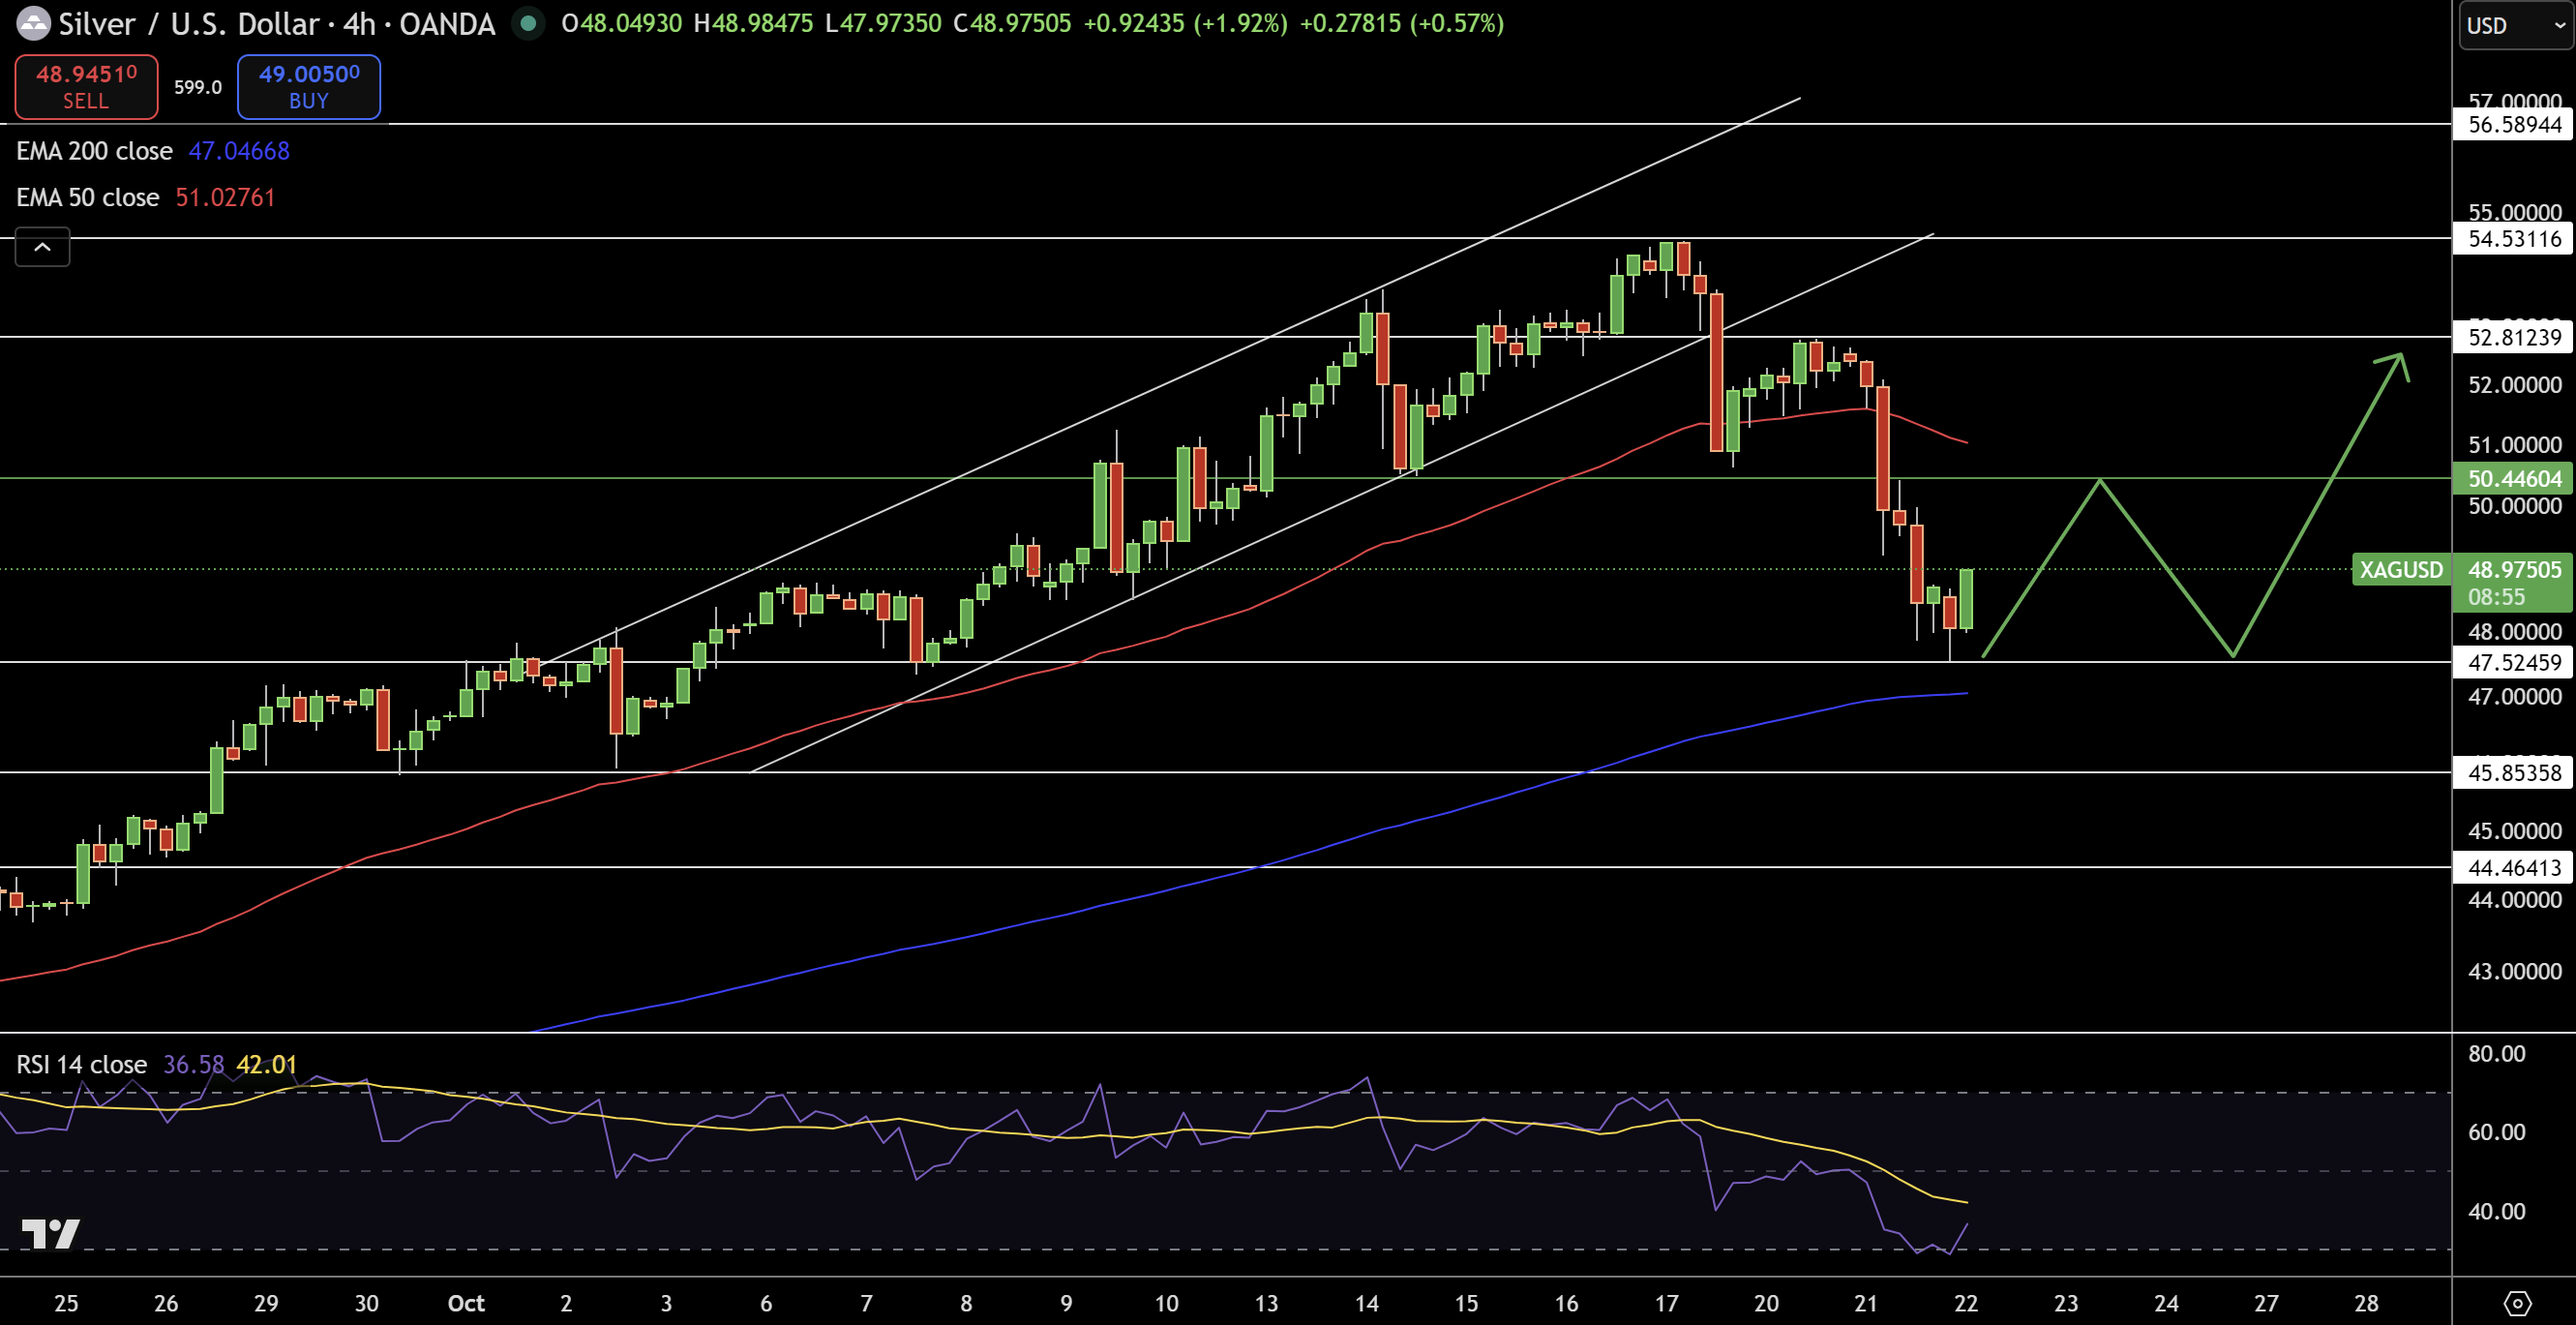Click the 47.52459 support level label
Viewport: 2576px width, 1325px height.
click(2513, 662)
